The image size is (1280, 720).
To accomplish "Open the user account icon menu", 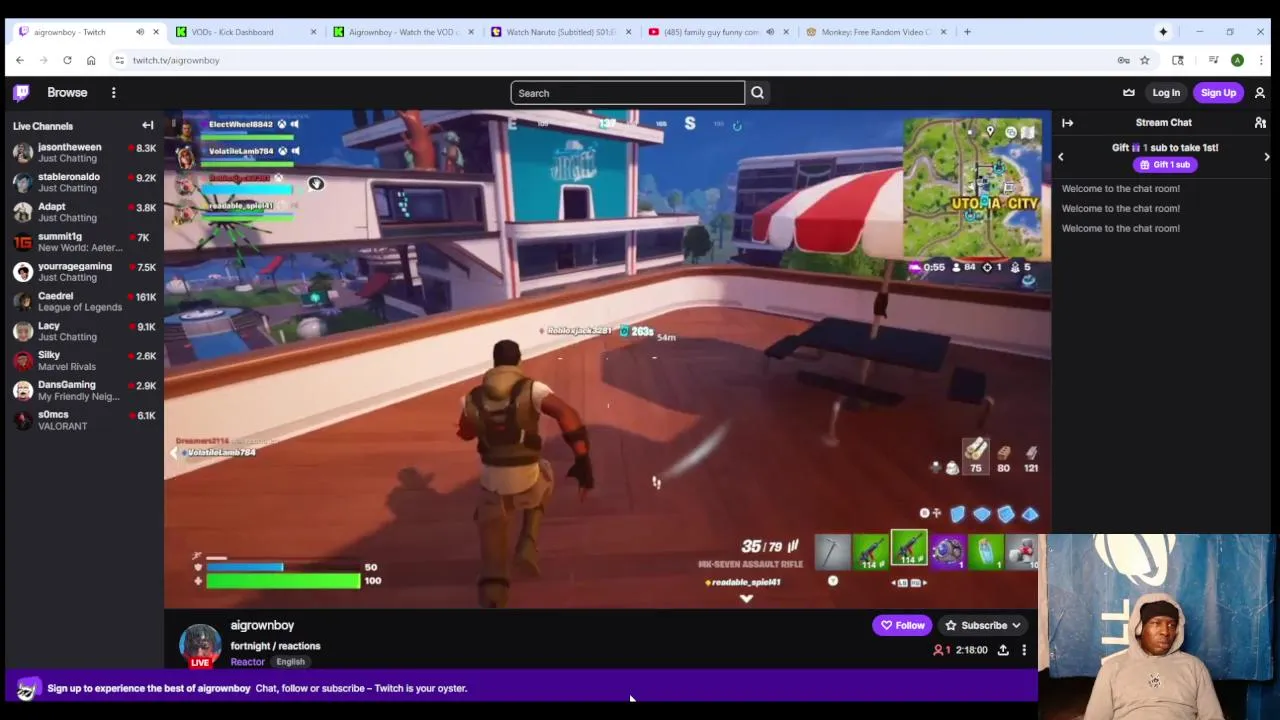I will coord(1260,93).
